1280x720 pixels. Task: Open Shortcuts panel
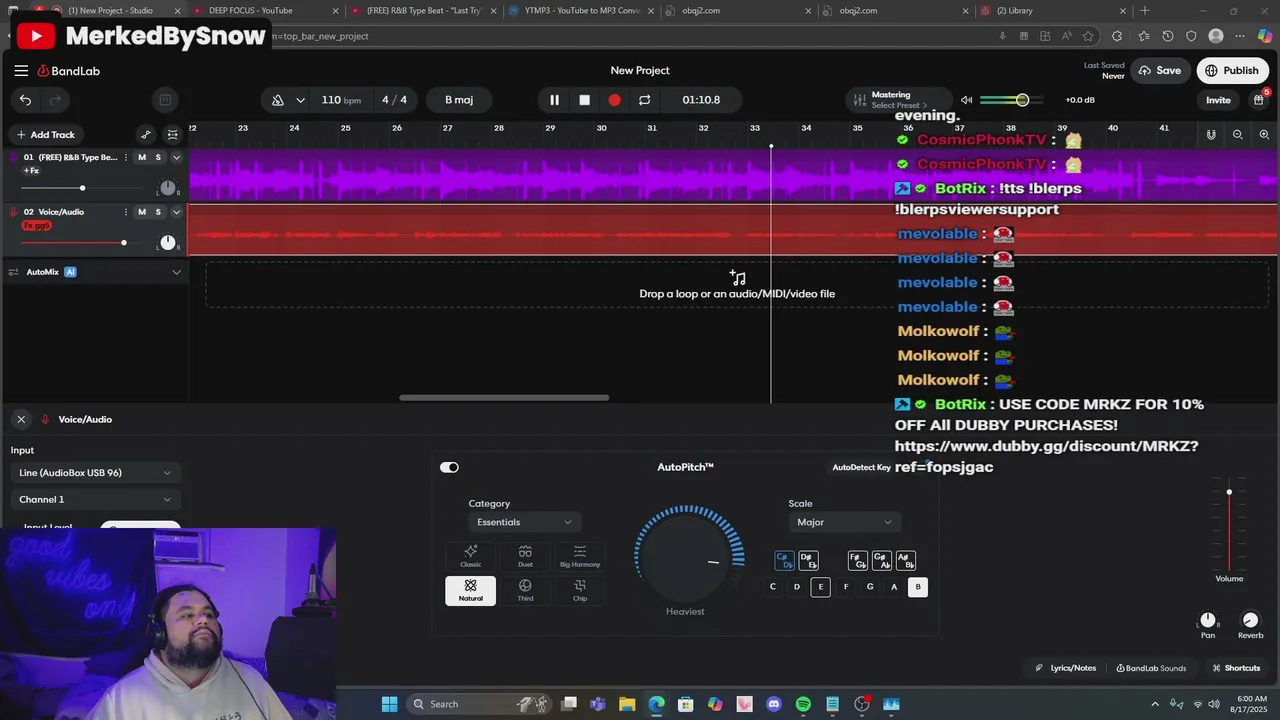[x=1236, y=668]
